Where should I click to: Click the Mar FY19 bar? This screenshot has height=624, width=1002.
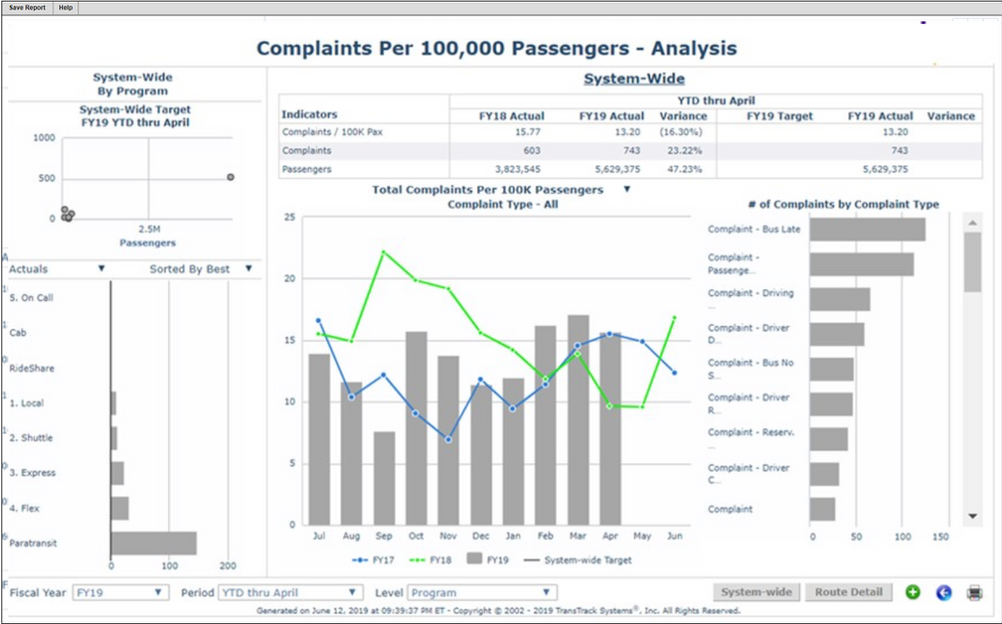[x=578, y=420]
